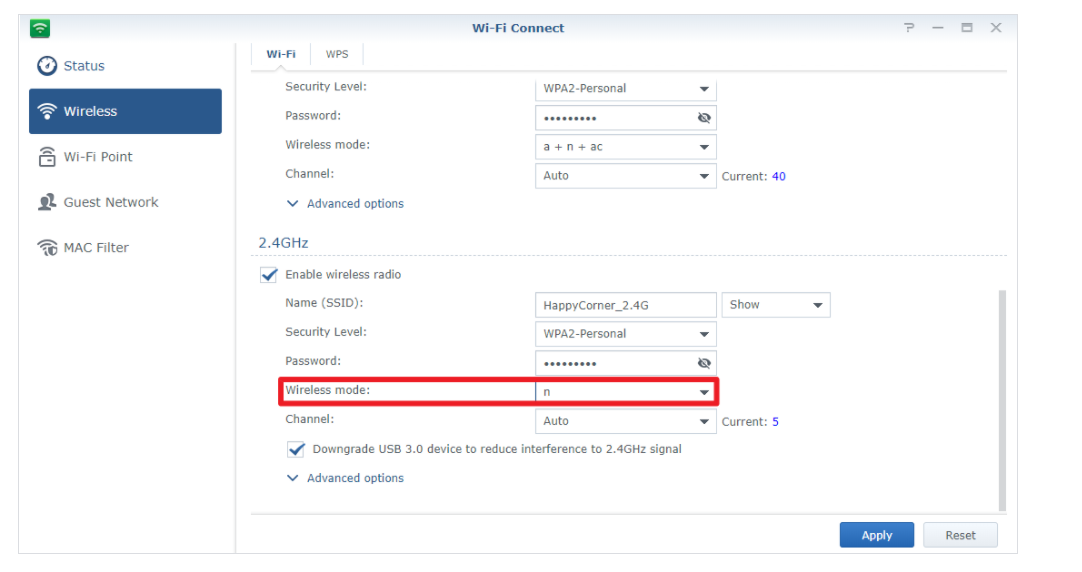Uncheck Enable wireless radio for 2.4GHz
The height and width of the screenshot is (572, 1082).
tap(269, 275)
